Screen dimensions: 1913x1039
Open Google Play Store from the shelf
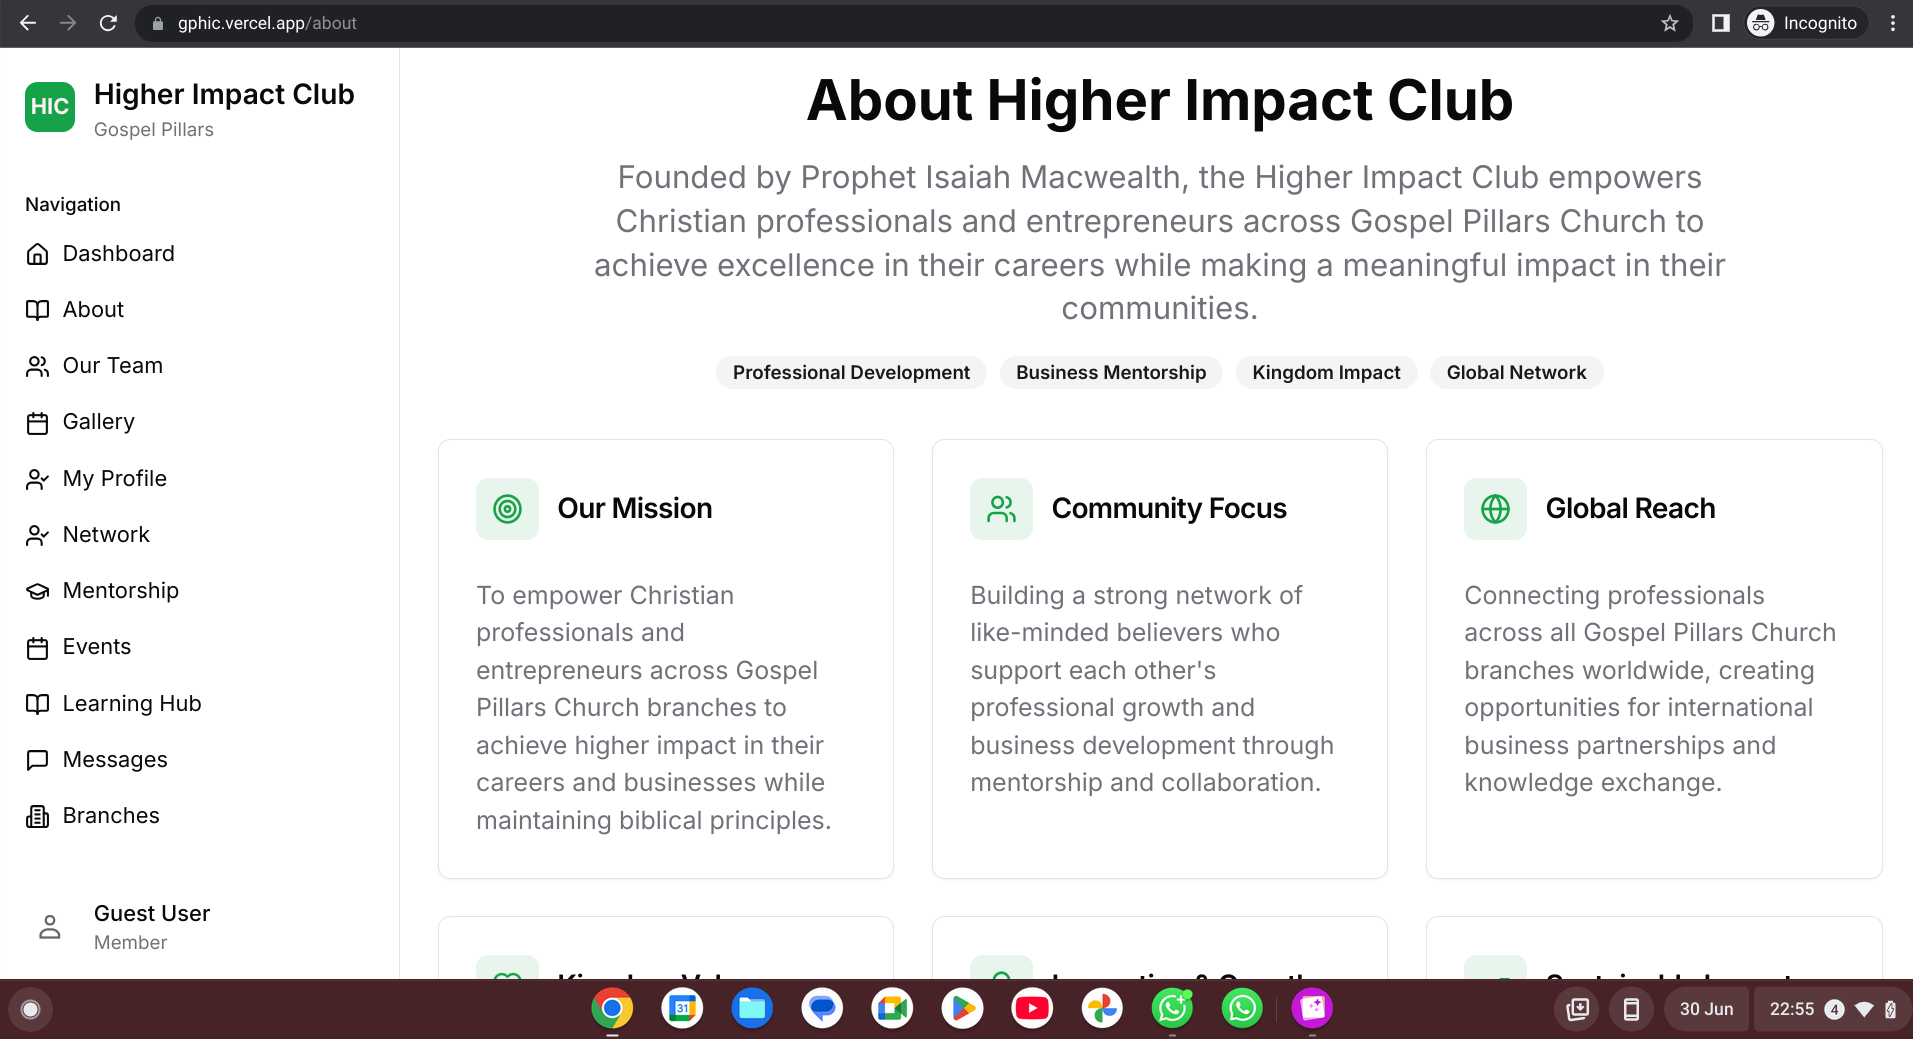962,1008
